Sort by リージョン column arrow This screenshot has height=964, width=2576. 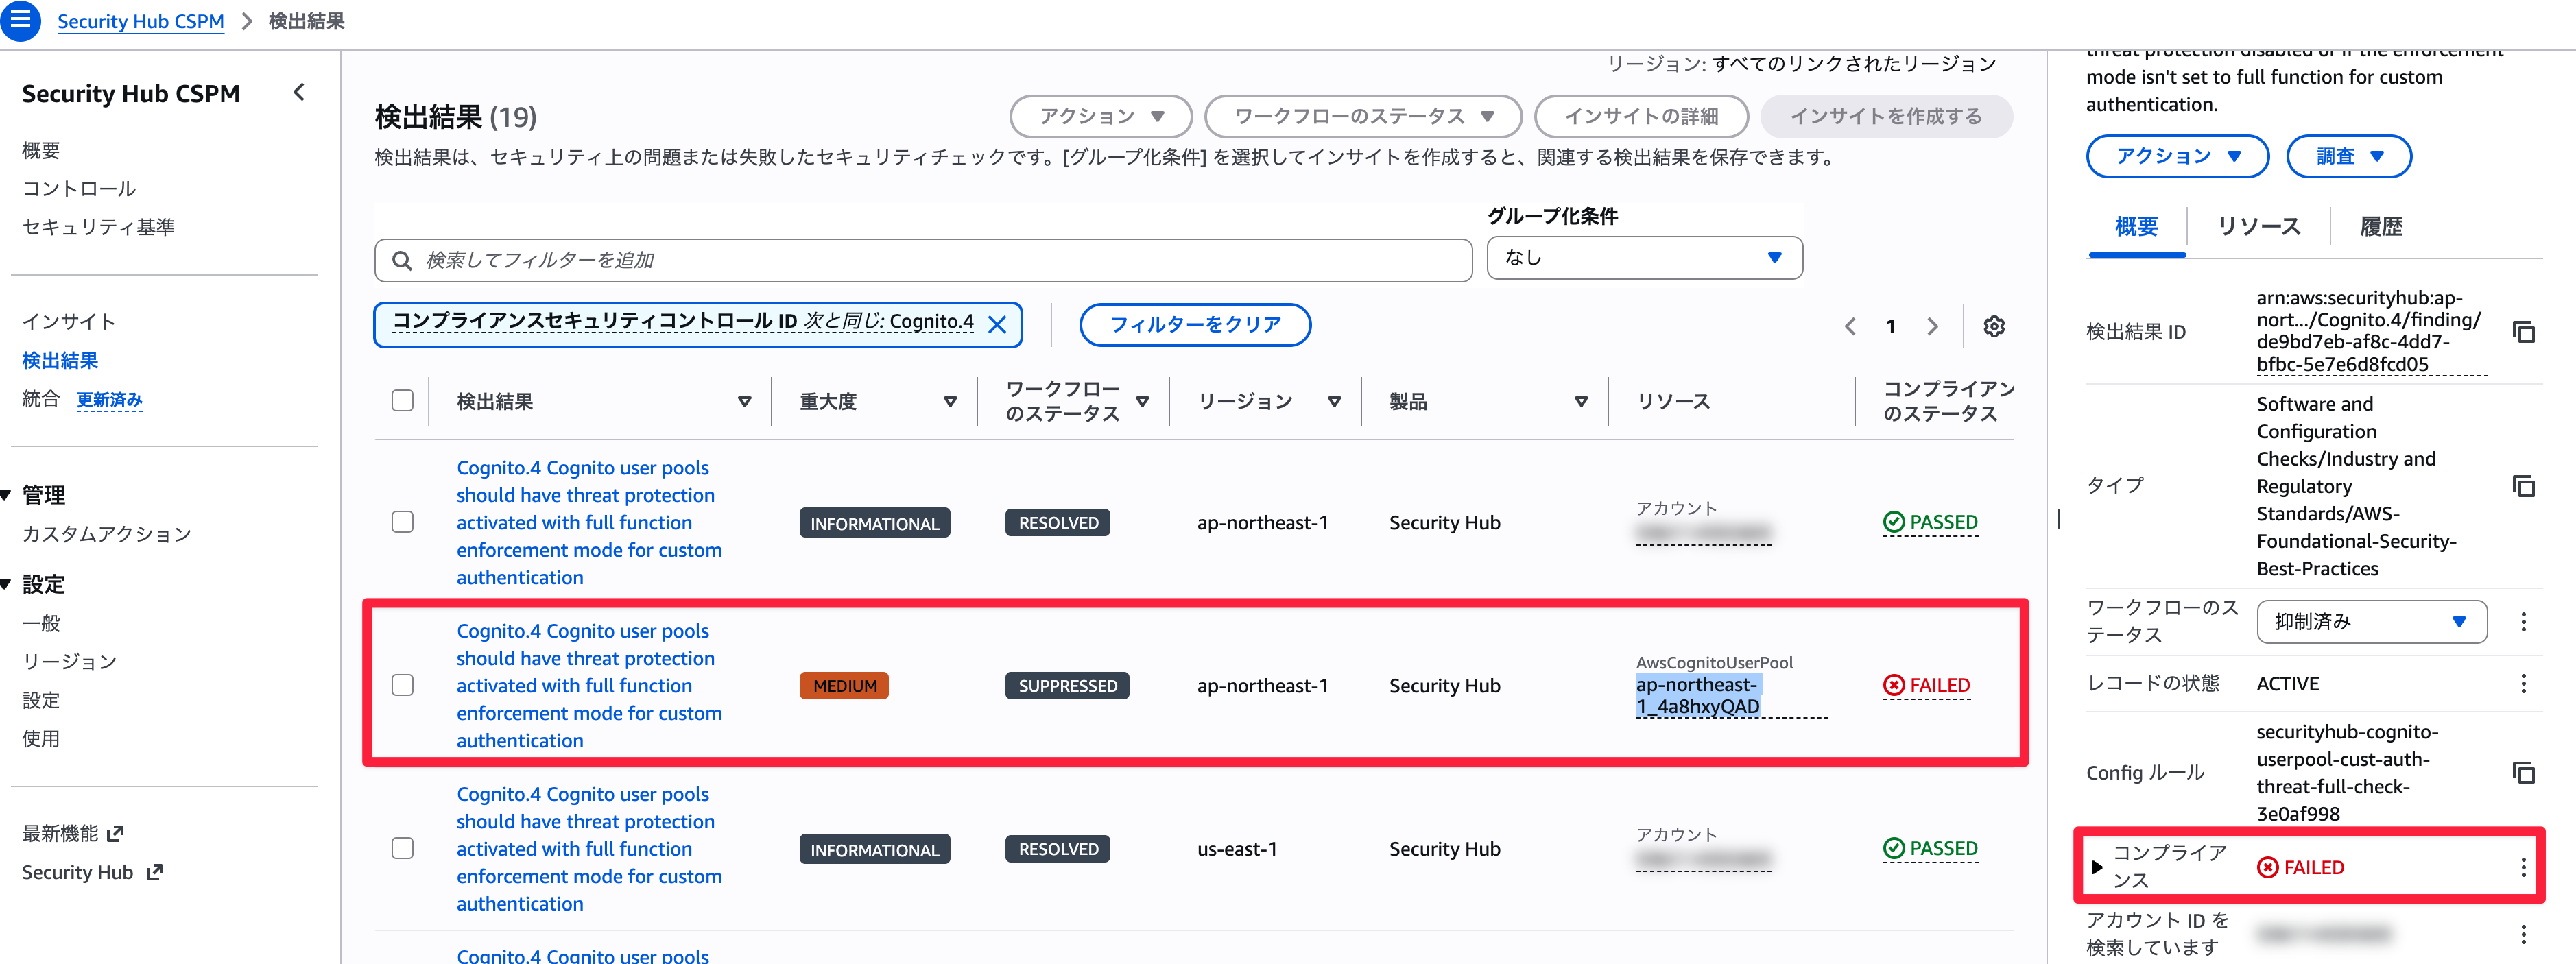pyautogui.click(x=1334, y=401)
